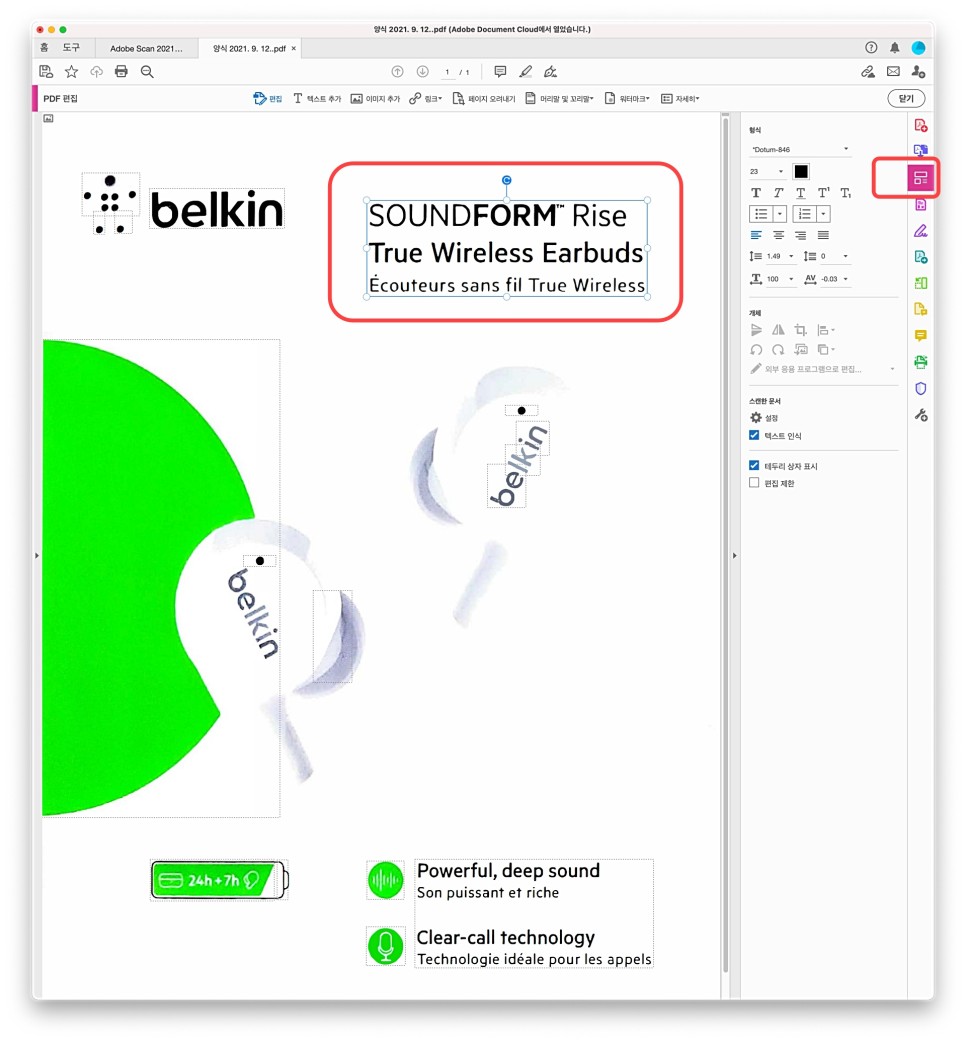The image size is (966, 1042).
Task: Apply bold text formatting
Action: click(x=756, y=193)
